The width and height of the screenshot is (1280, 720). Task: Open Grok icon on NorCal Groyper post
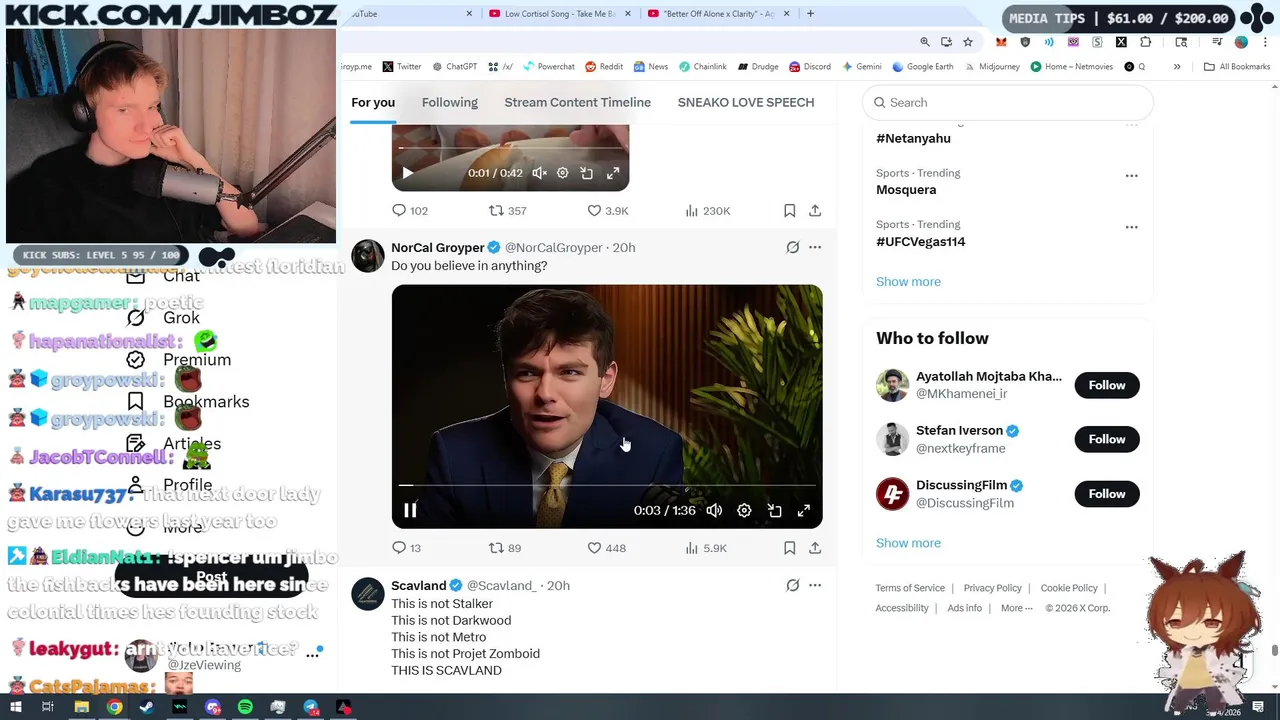(x=792, y=247)
